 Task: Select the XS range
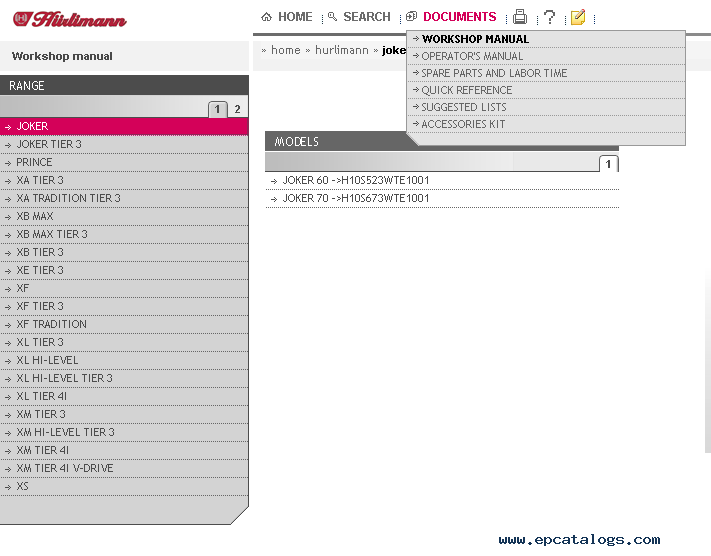click(124, 487)
